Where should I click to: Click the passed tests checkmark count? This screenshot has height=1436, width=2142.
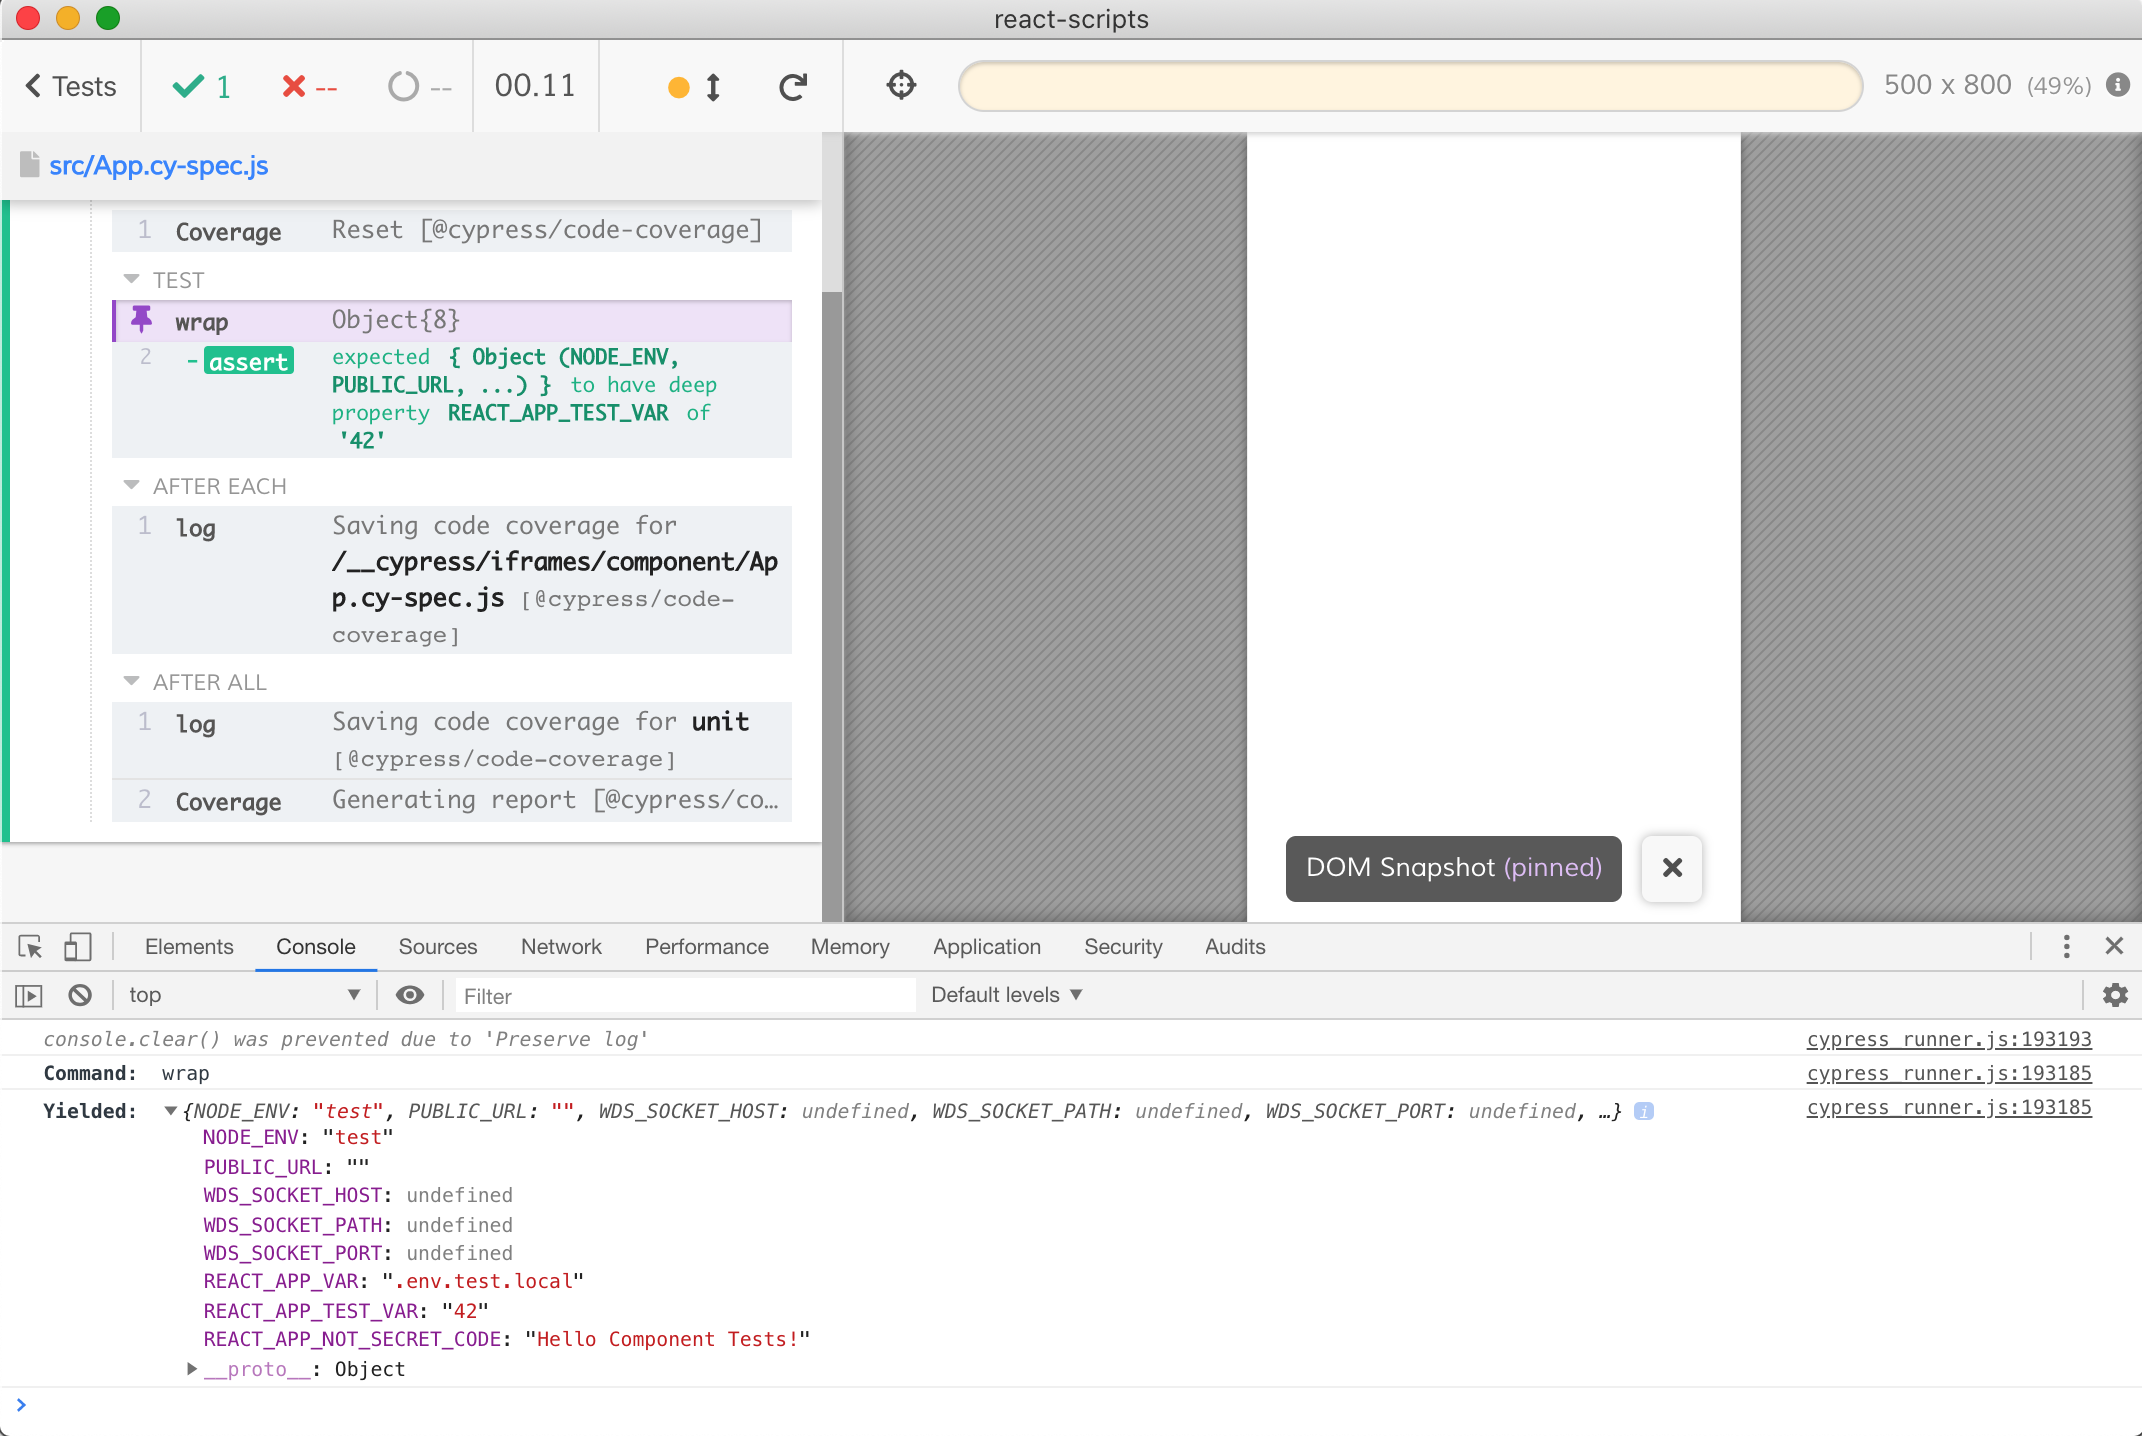tap(202, 87)
